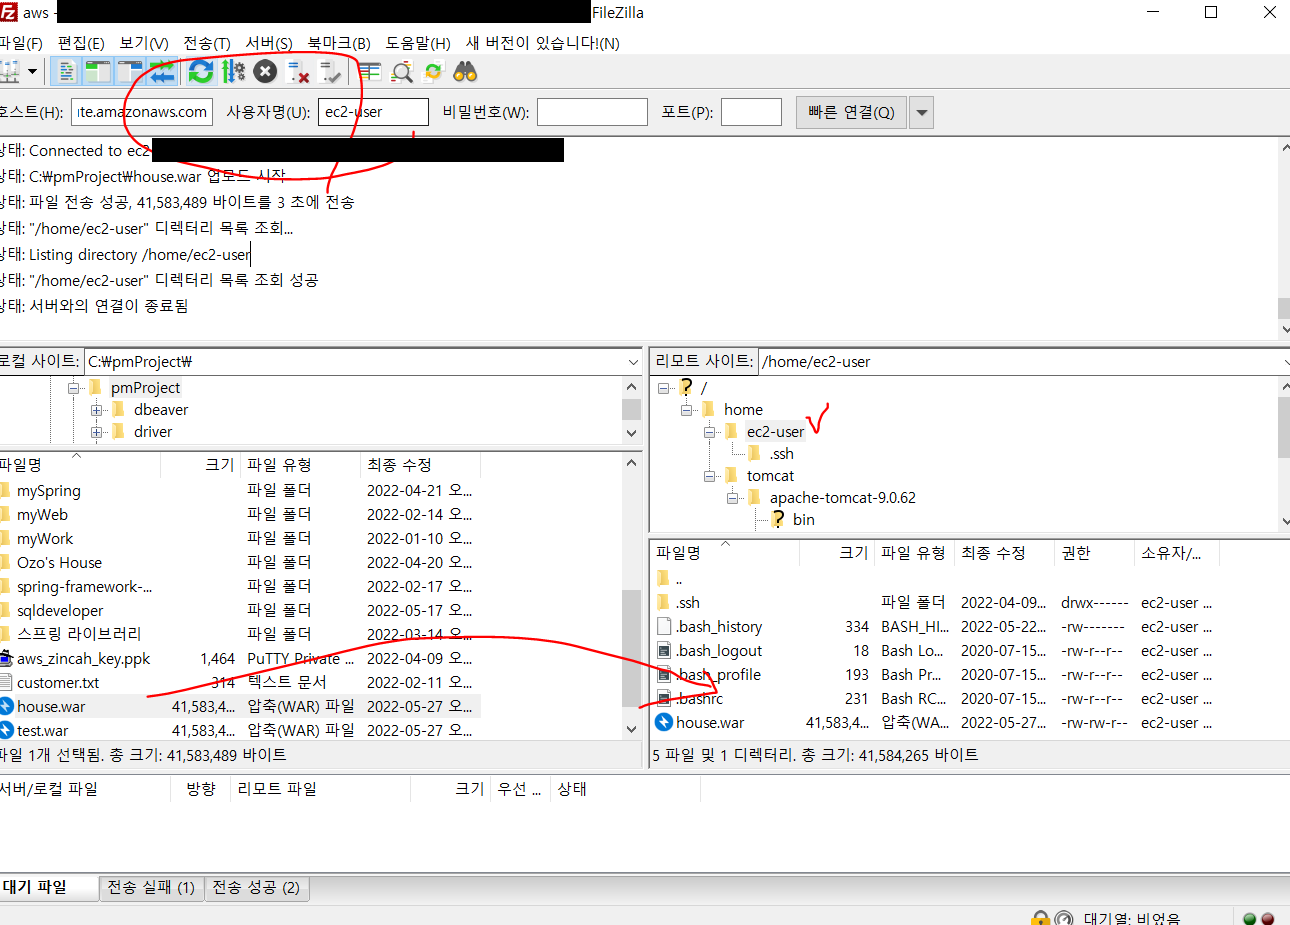
Task: Collapse the apache-tomcat-9.0.62 node
Action: [x=732, y=498]
